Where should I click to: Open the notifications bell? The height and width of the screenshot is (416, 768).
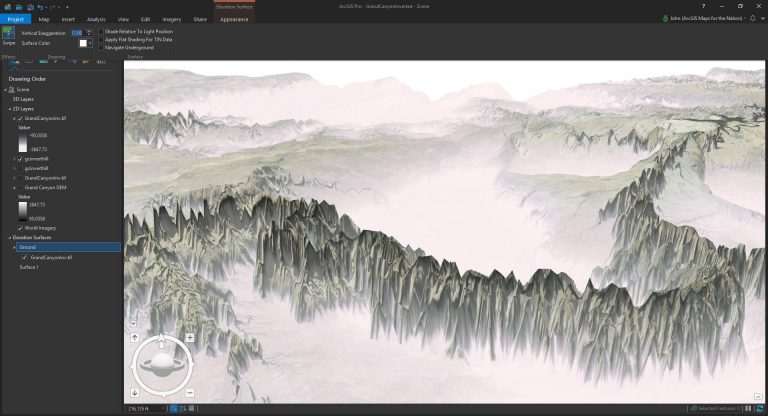pos(753,18)
